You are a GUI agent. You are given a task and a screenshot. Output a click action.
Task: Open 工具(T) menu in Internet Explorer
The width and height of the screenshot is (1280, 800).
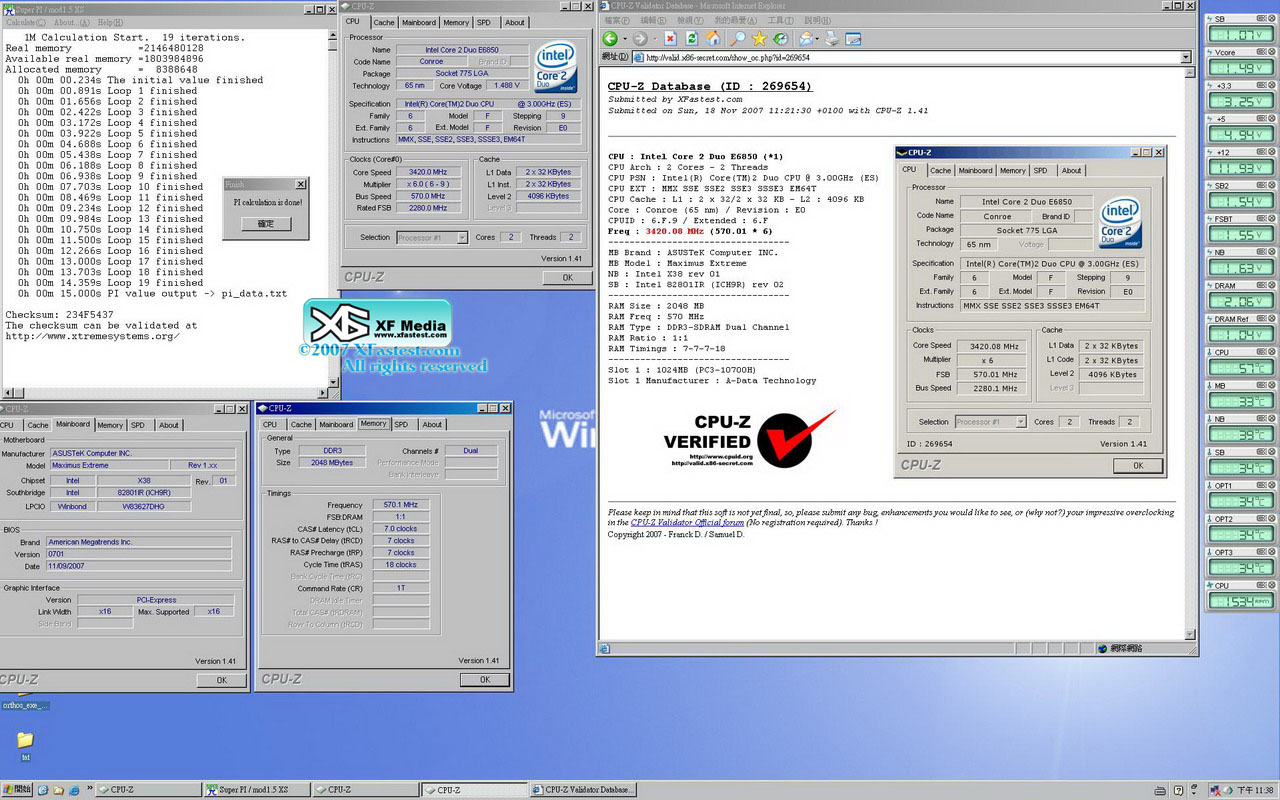(x=780, y=20)
